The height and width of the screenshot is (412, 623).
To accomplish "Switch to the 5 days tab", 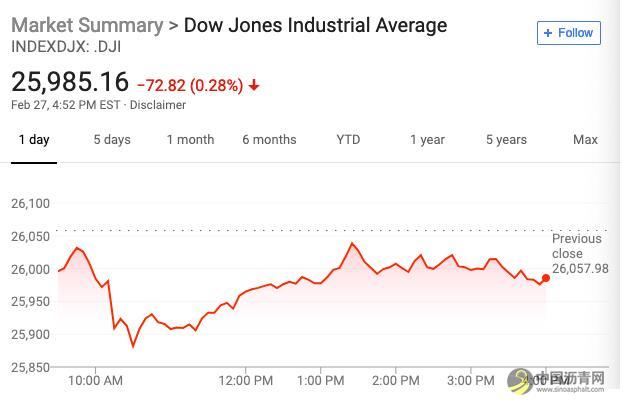I will [112, 140].
